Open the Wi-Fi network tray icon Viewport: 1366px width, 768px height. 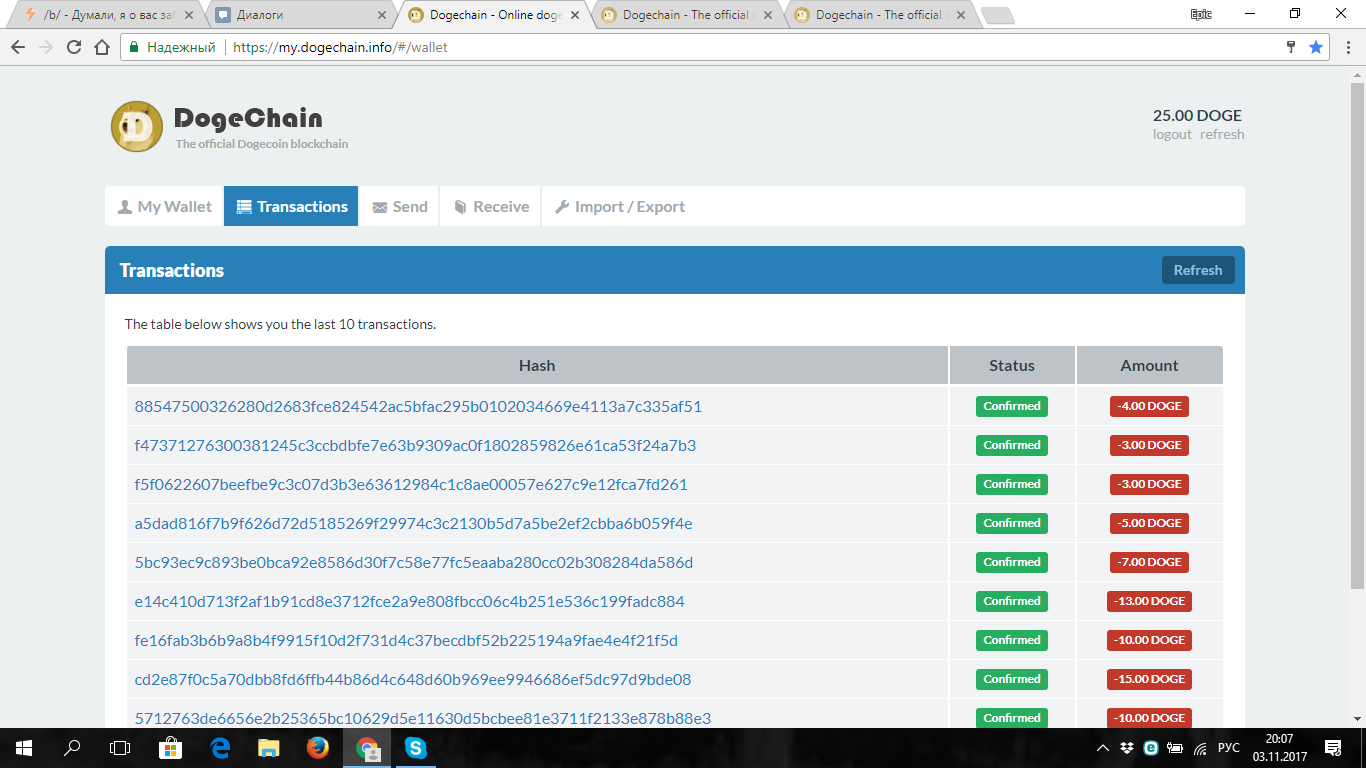click(x=1200, y=748)
